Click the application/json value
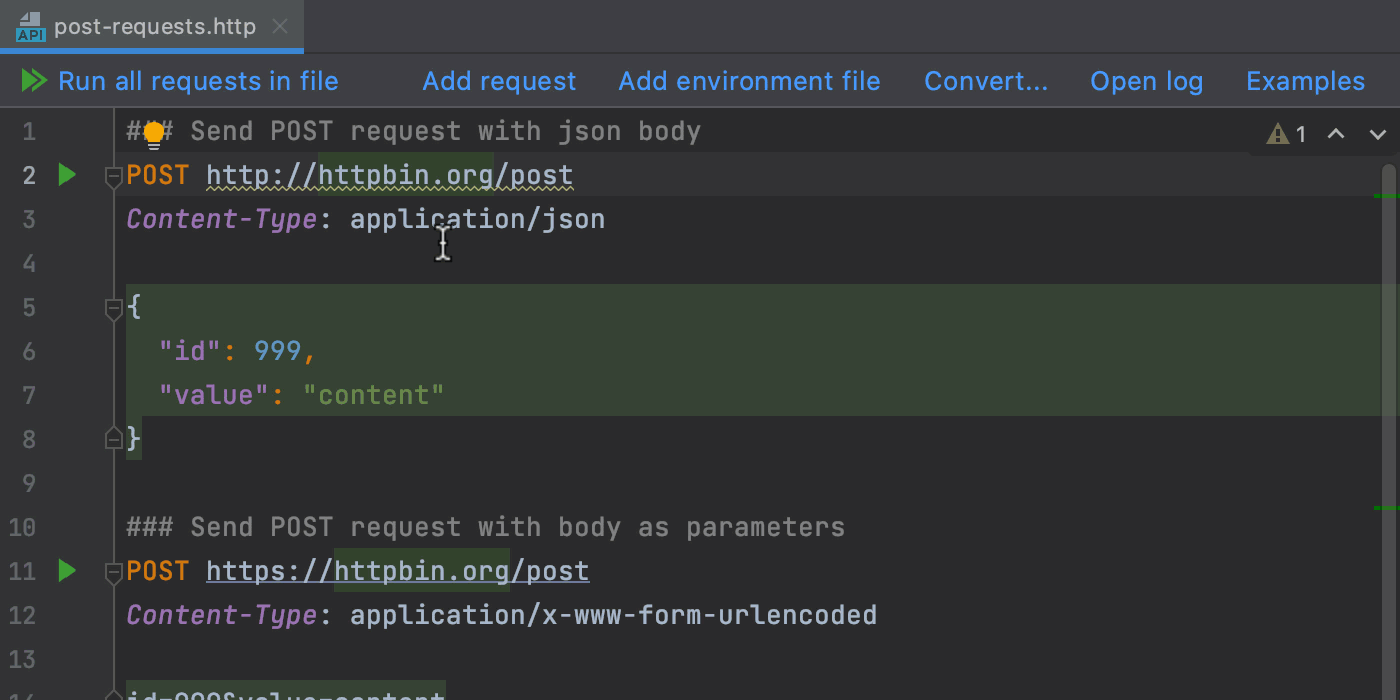Image resolution: width=1400 pixels, height=700 pixels. pyautogui.click(x=477, y=219)
